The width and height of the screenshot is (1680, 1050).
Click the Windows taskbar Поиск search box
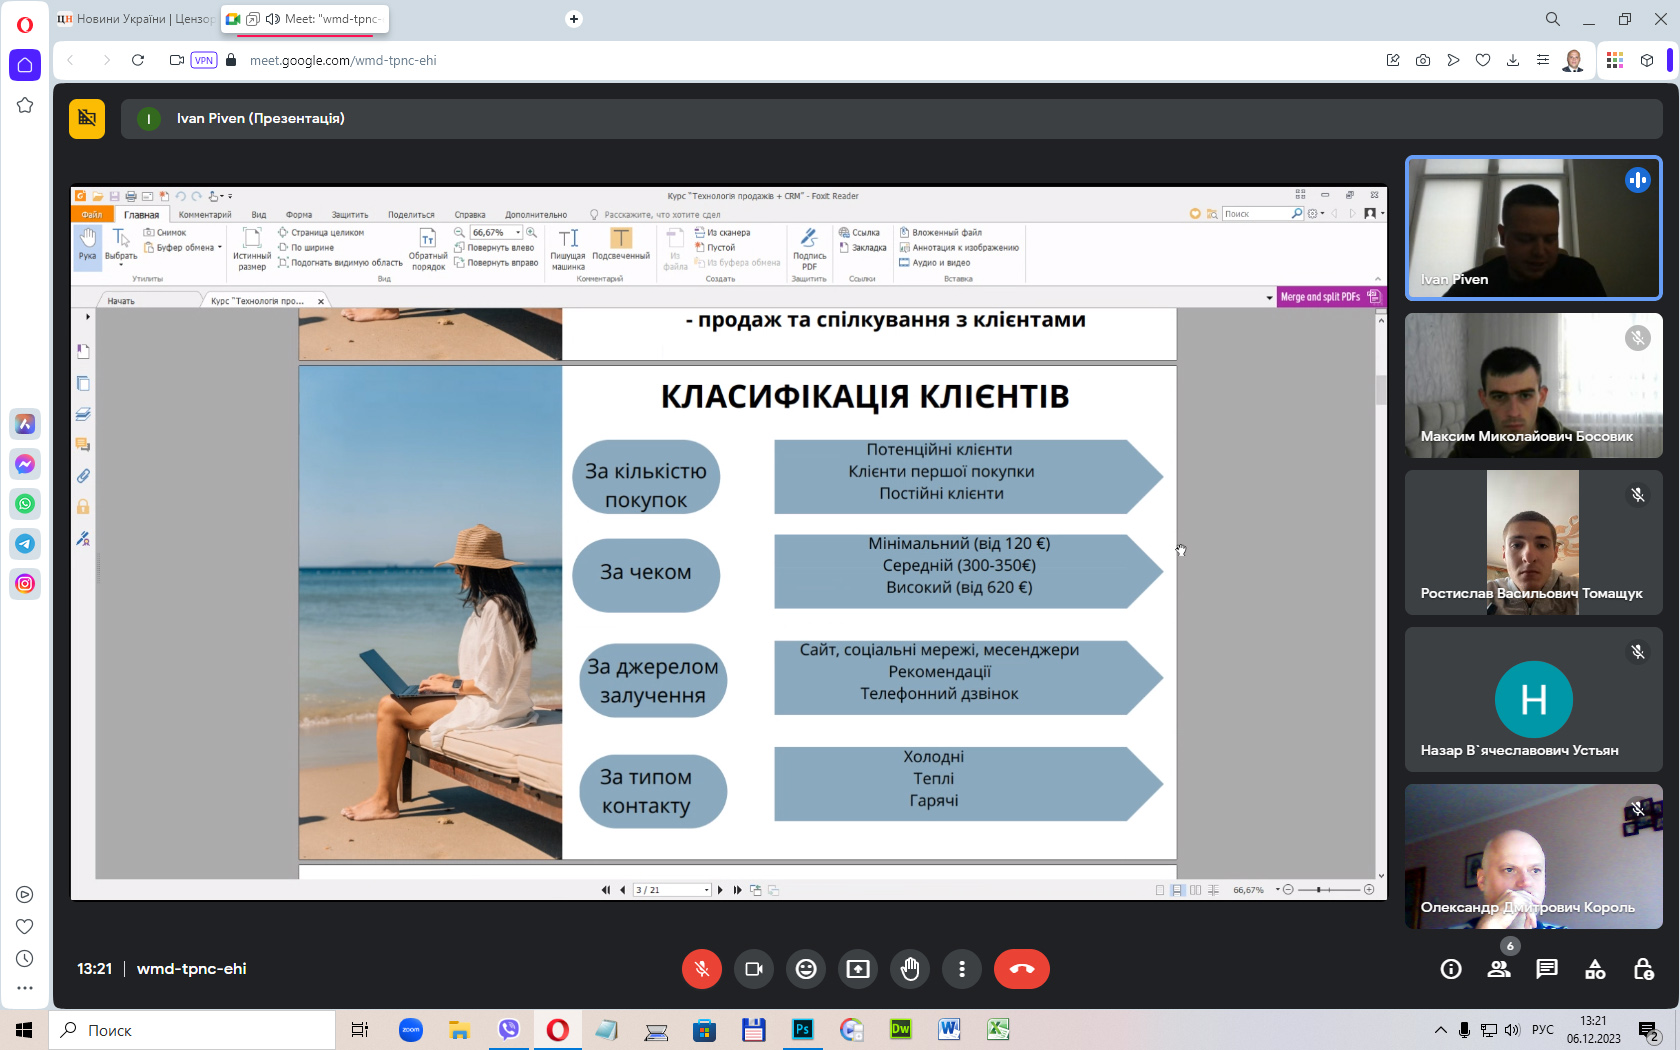click(x=192, y=1030)
